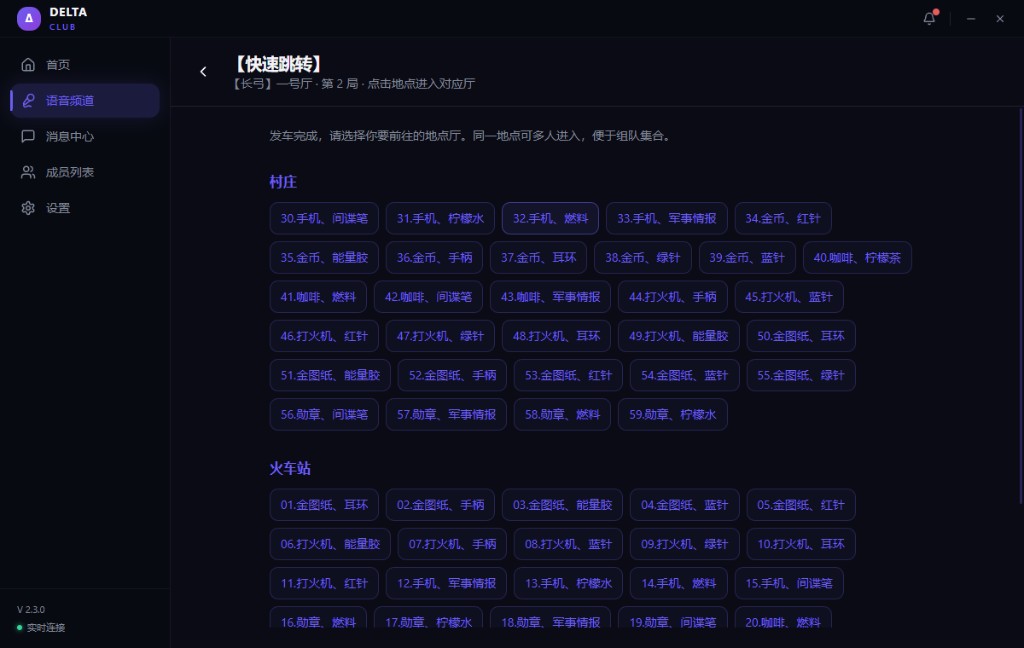Close the Delta Club window
1024x648 pixels.
[1000, 19]
